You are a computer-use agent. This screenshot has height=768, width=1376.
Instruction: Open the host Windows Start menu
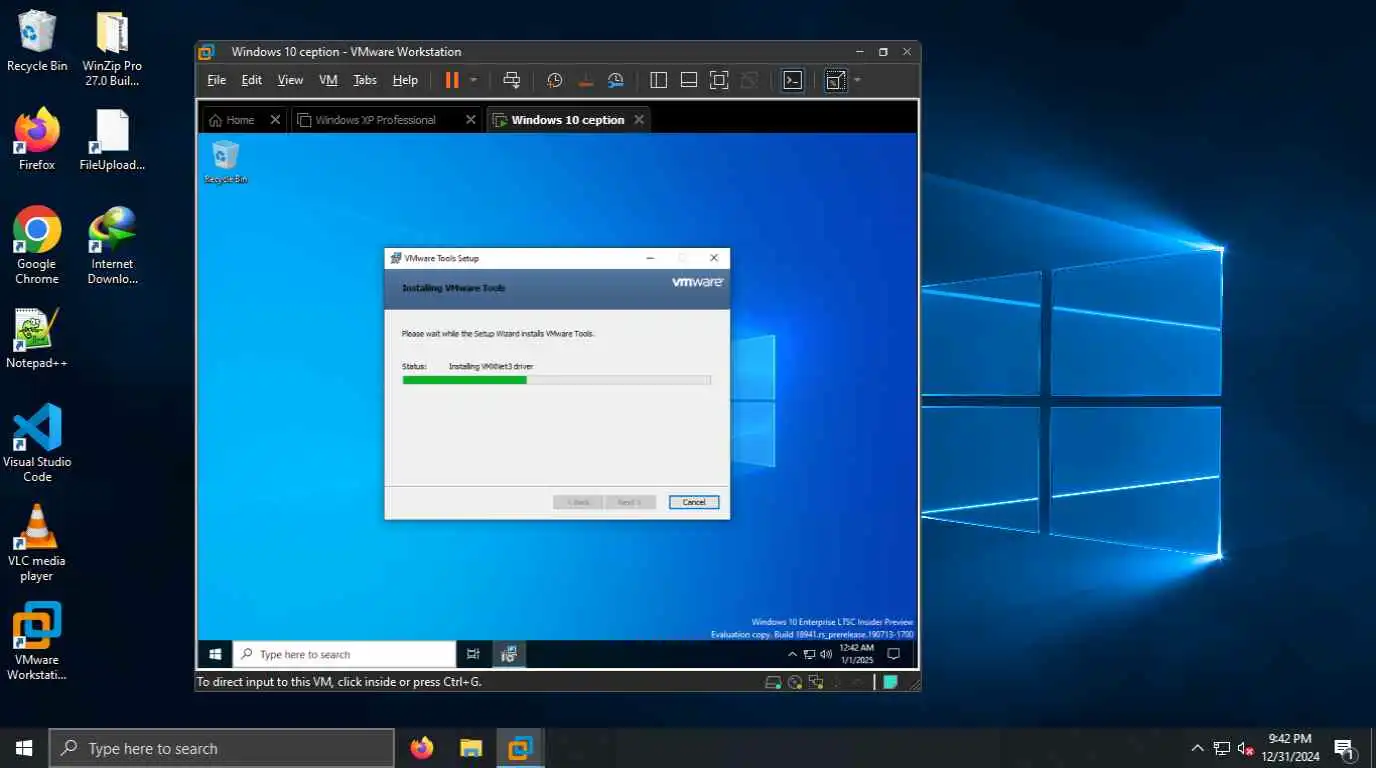[24, 748]
